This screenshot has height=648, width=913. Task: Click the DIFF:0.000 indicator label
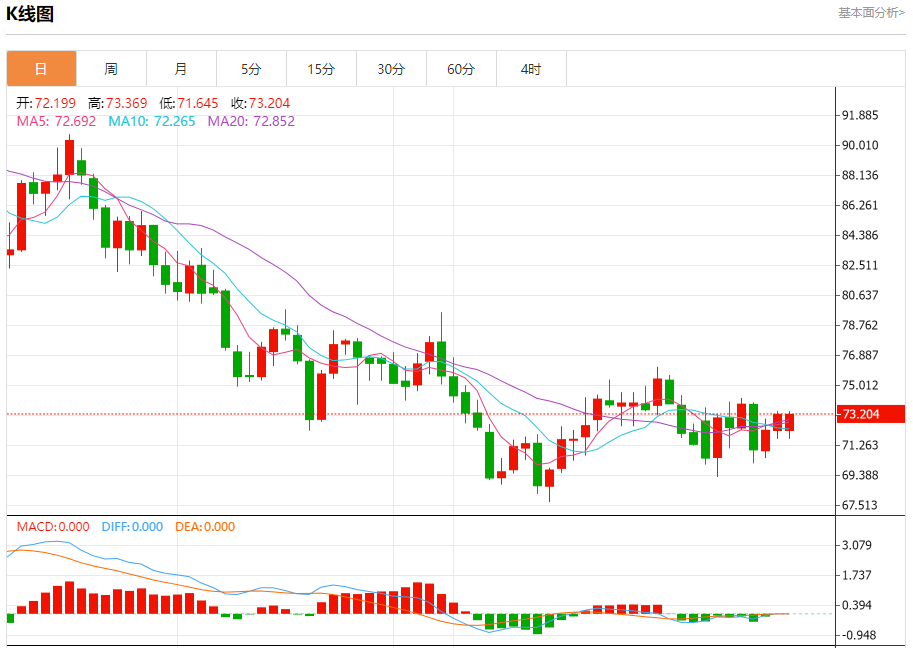click(x=132, y=527)
